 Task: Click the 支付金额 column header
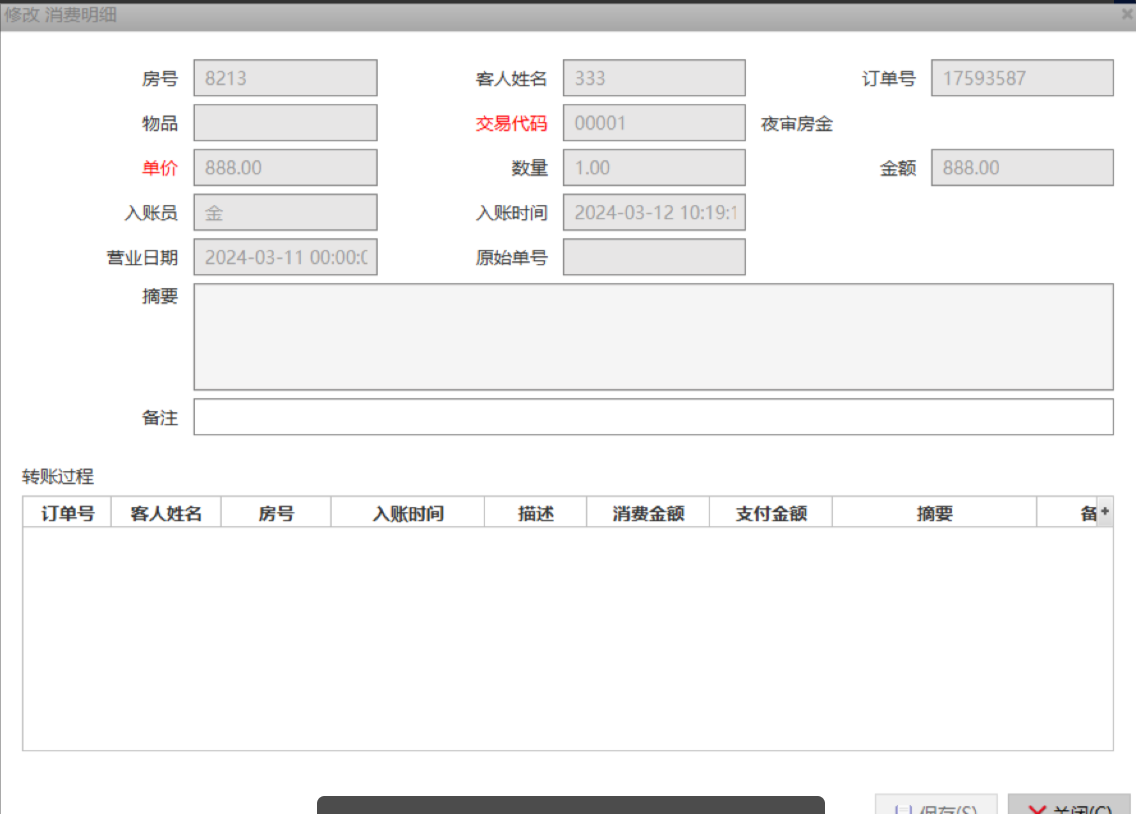[x=771, y=514]
